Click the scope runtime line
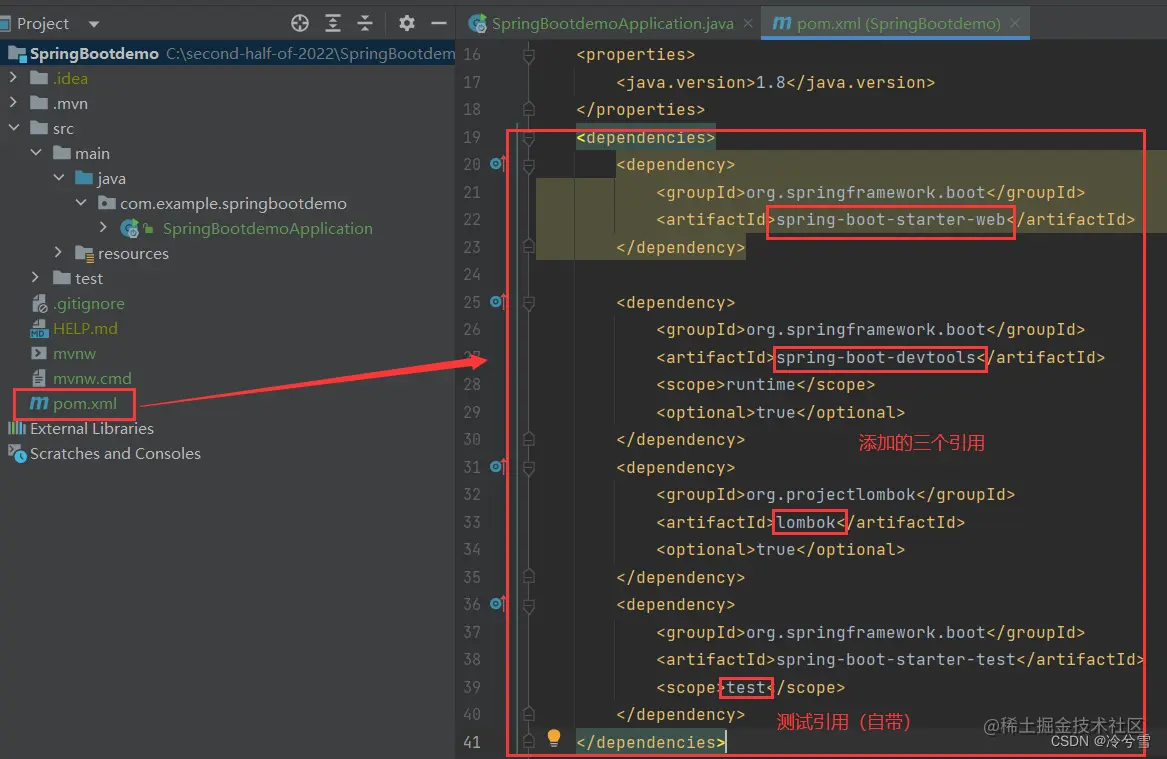The width and height of the screenshot is (1167, 759). pyautogui.click(x=765, y=385)
